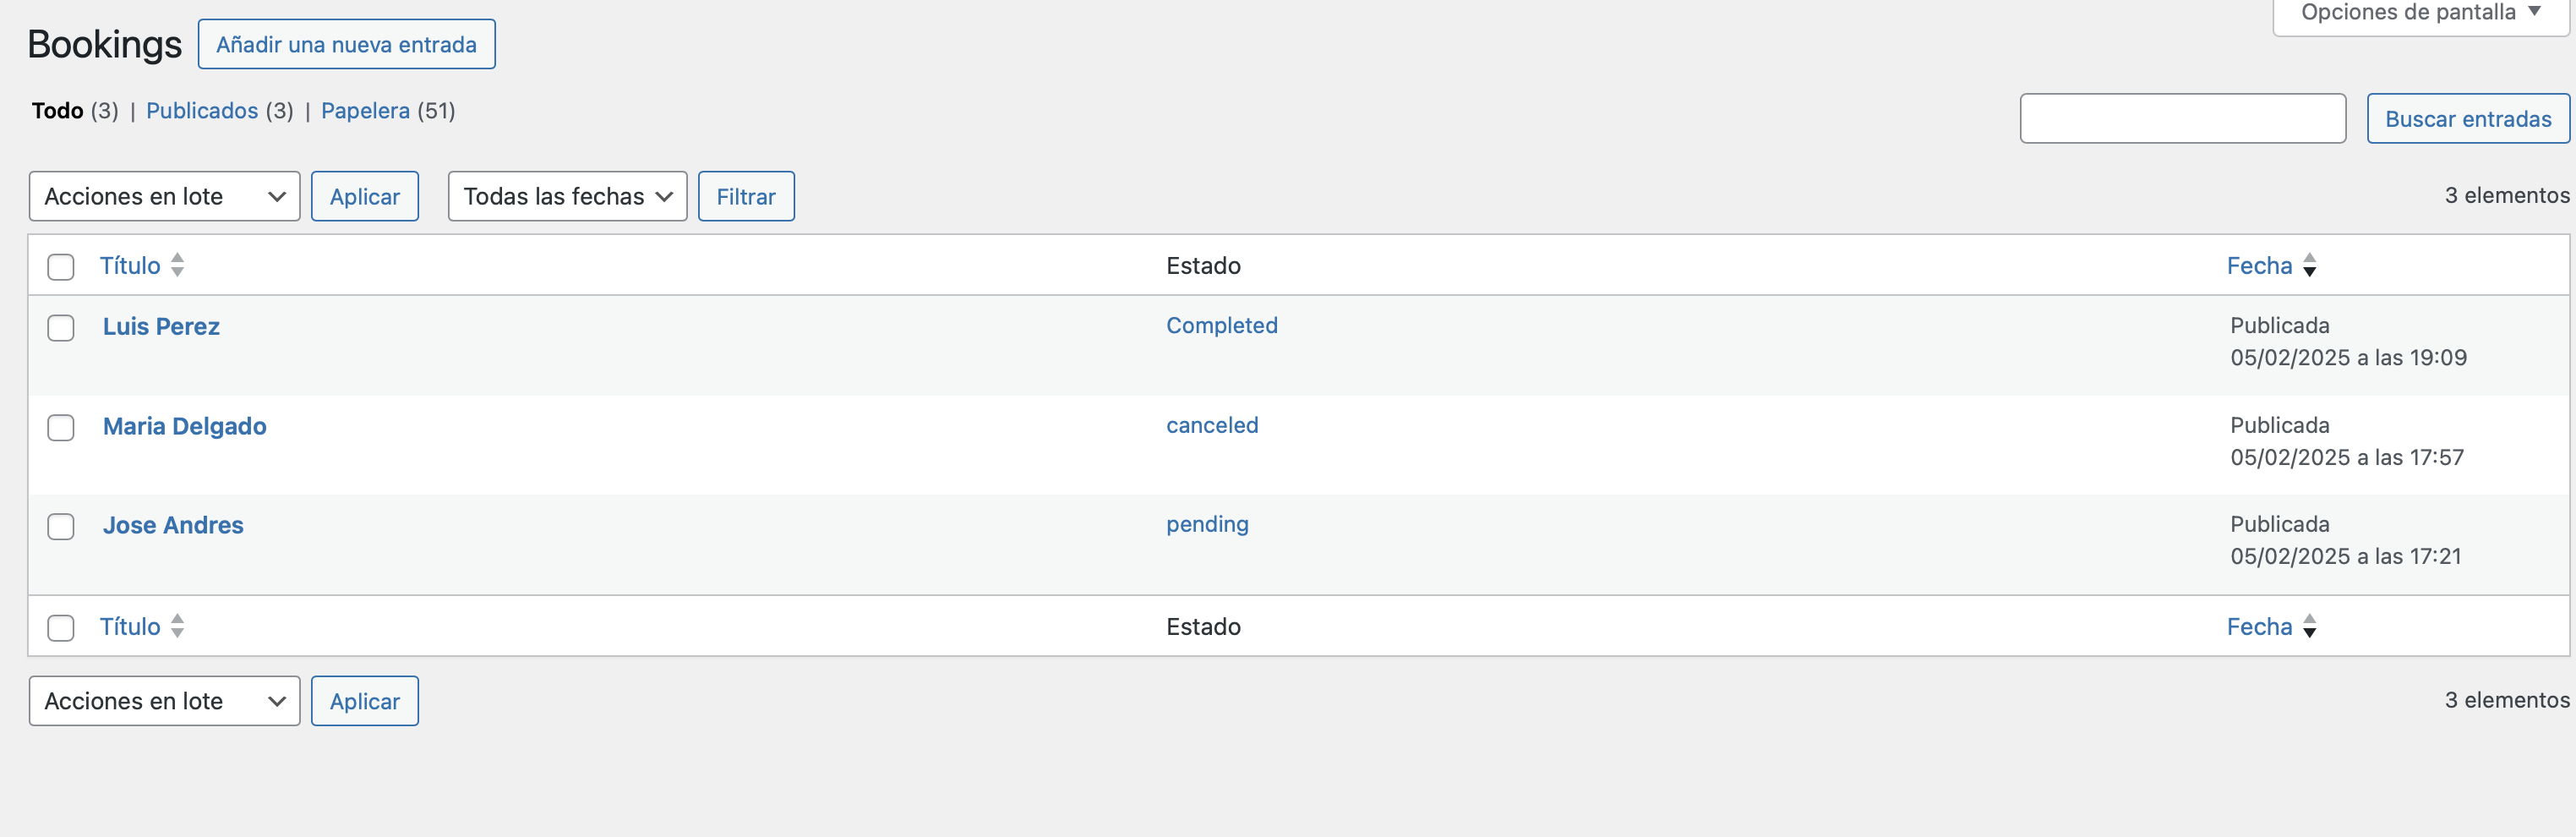
Task: Expand Opciones de pantalla panel
Action: (2420, 14)
